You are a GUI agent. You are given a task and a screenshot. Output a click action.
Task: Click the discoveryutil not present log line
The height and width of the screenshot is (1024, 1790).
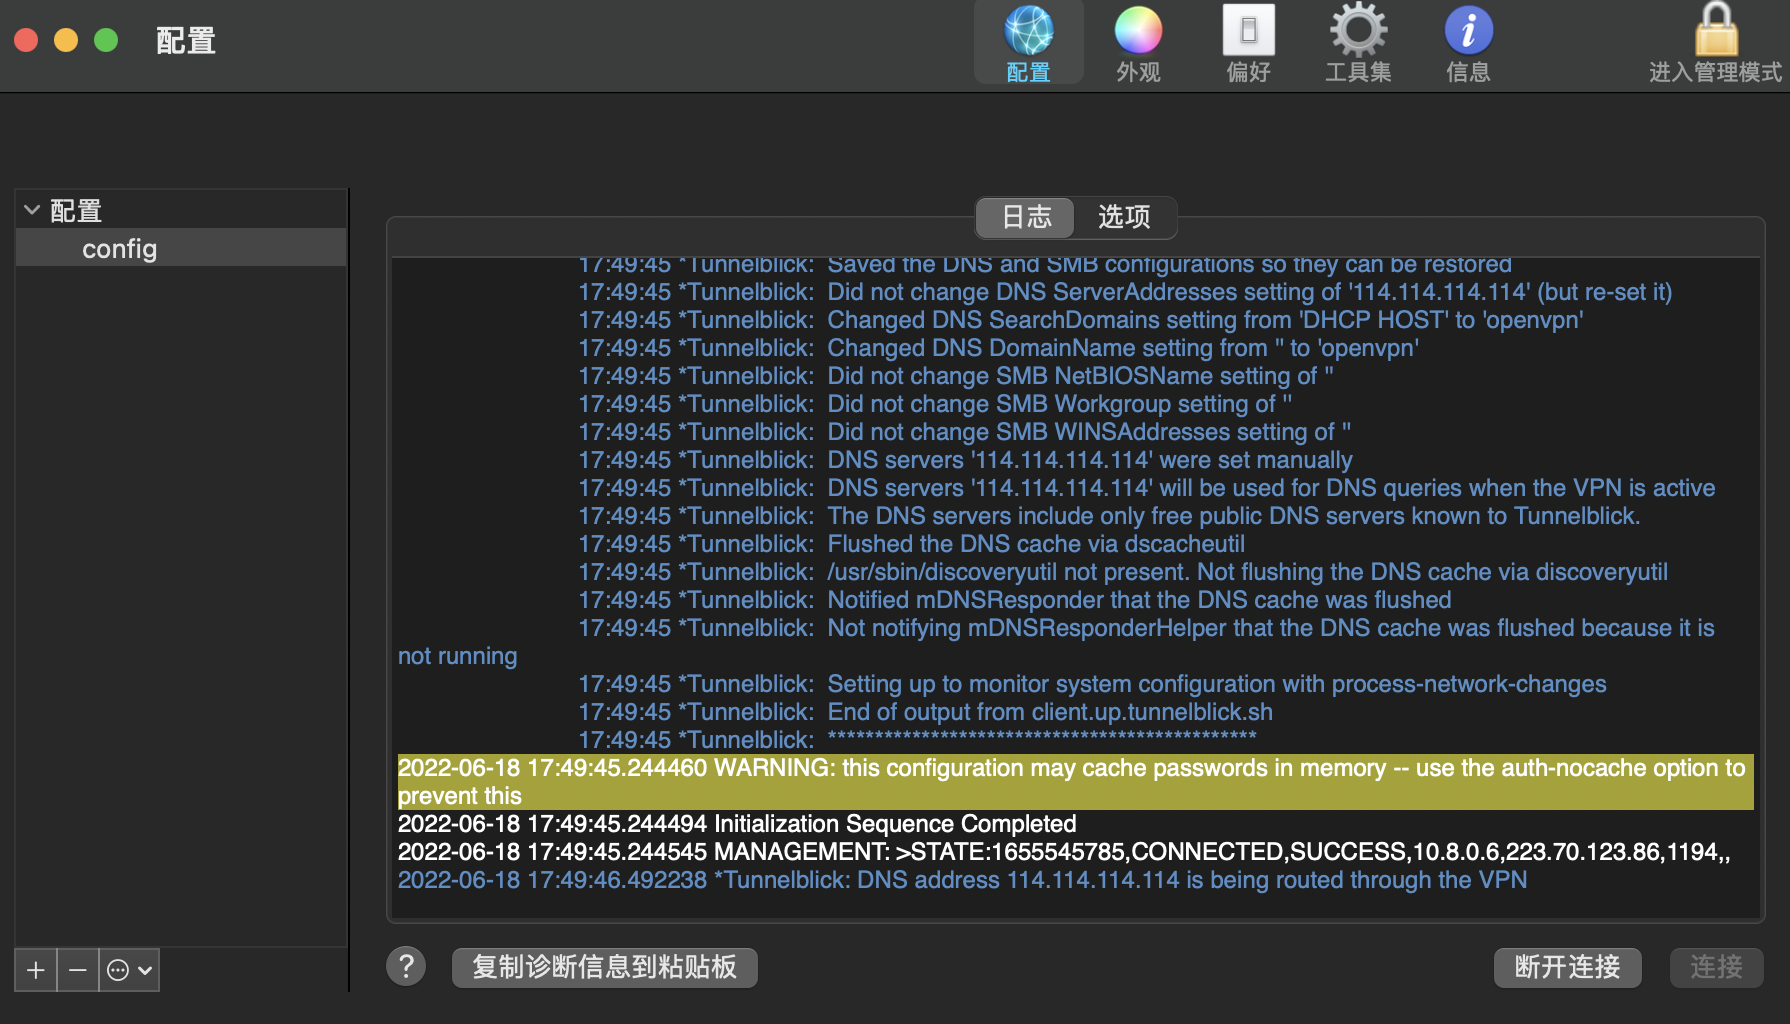click(1124, 572)
